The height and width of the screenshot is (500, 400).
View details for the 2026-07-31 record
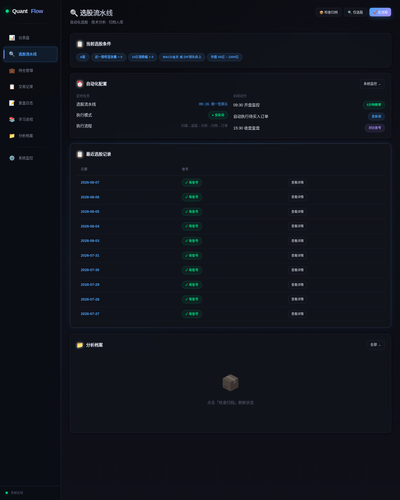pos(297,256)
